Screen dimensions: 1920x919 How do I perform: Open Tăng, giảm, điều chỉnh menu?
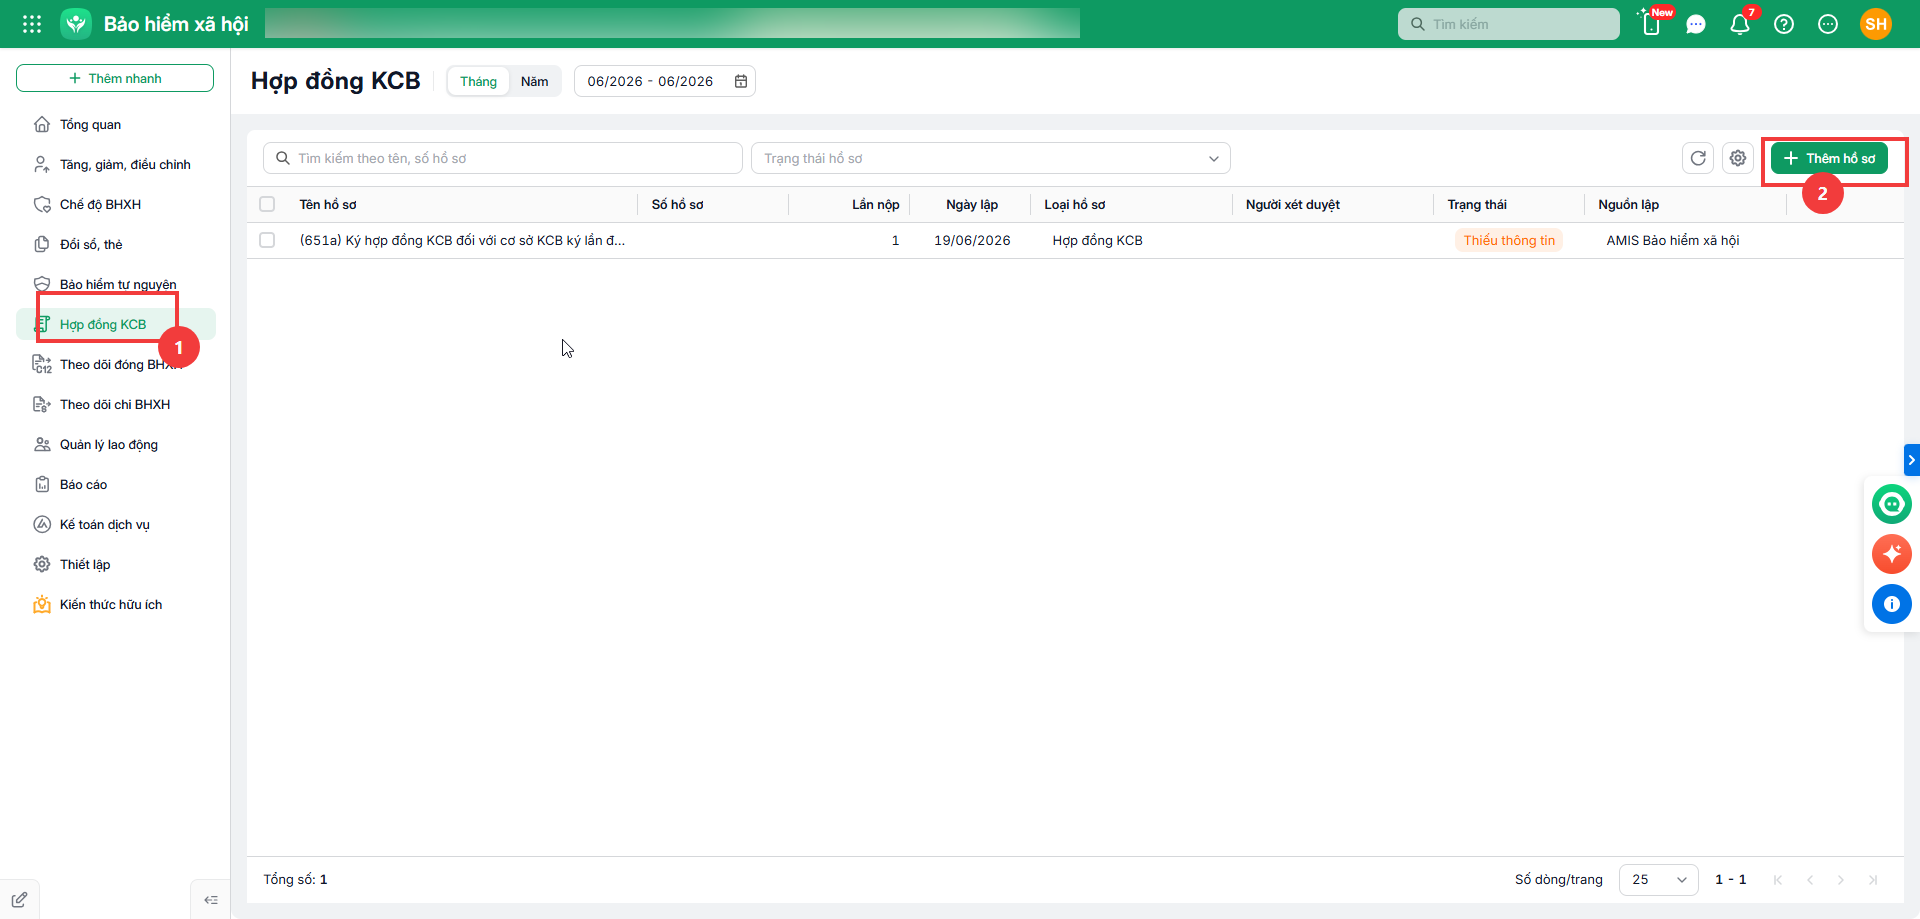115,164
